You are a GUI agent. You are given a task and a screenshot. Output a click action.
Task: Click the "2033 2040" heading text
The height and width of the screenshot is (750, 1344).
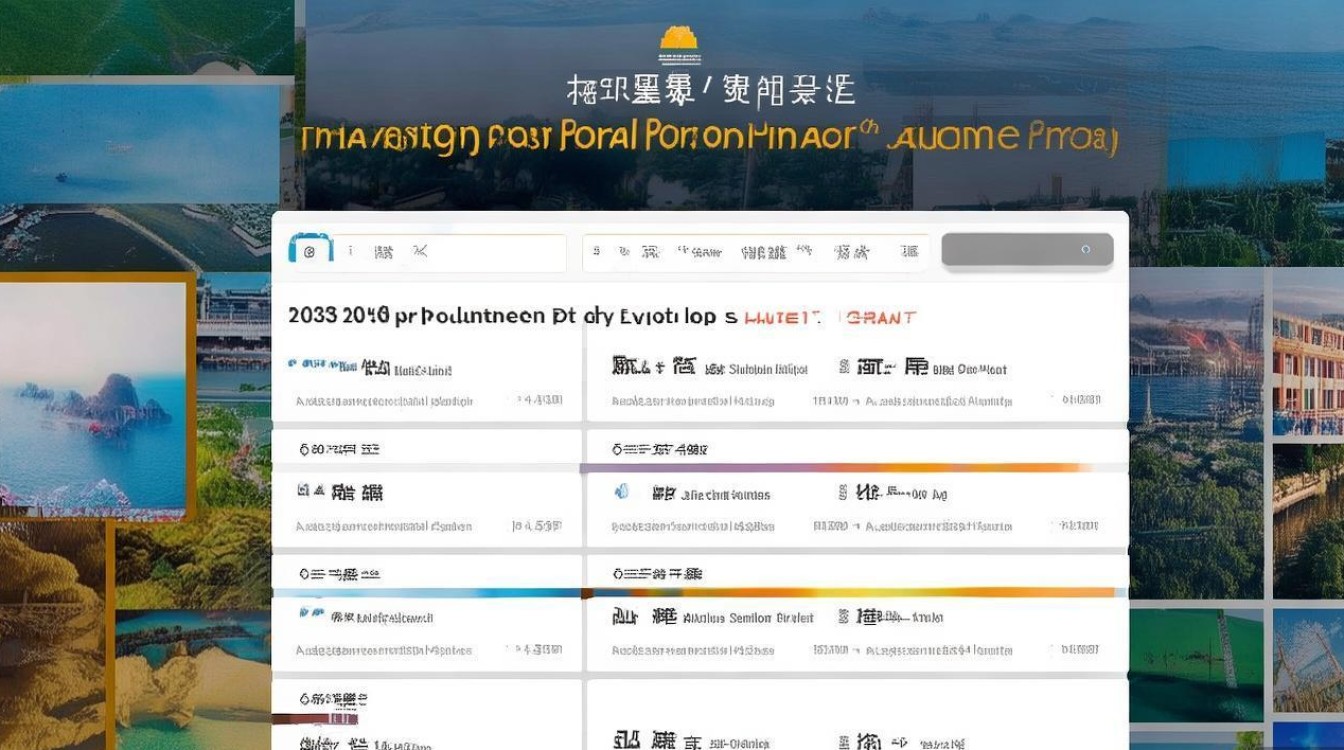click(337, 317)
